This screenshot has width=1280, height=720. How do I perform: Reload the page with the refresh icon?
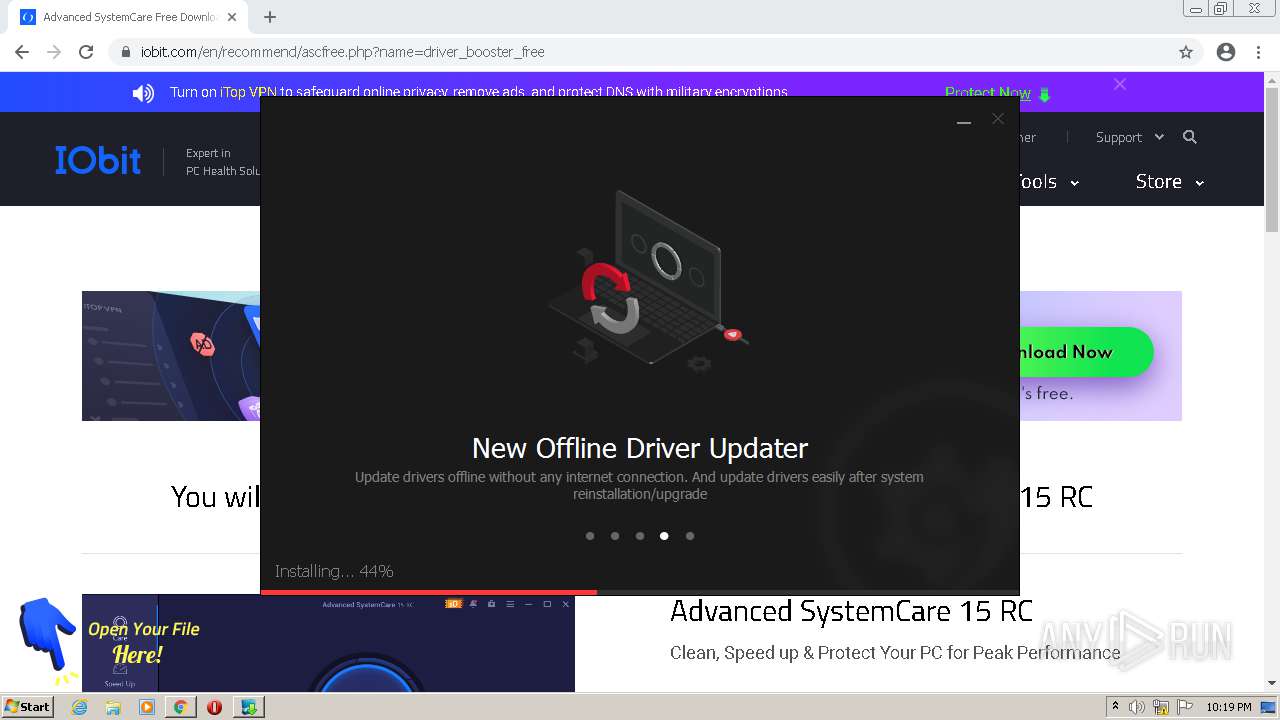[x=86, y=52]
